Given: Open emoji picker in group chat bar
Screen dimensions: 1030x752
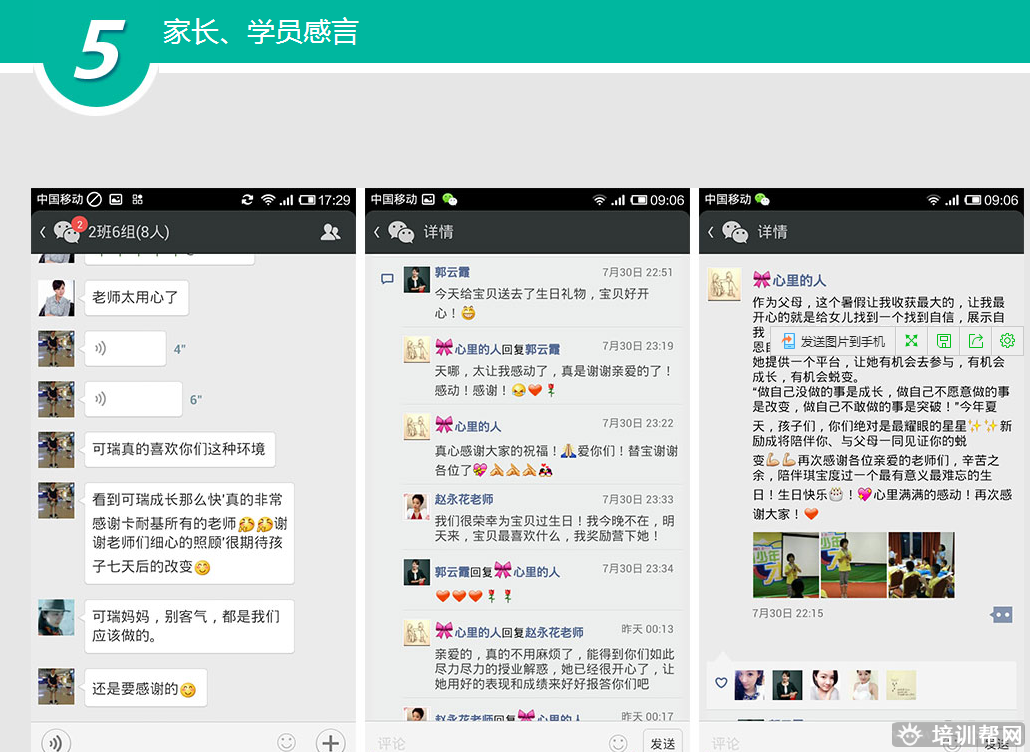Looking at the screenshot, I should click(x=286, y=742).
